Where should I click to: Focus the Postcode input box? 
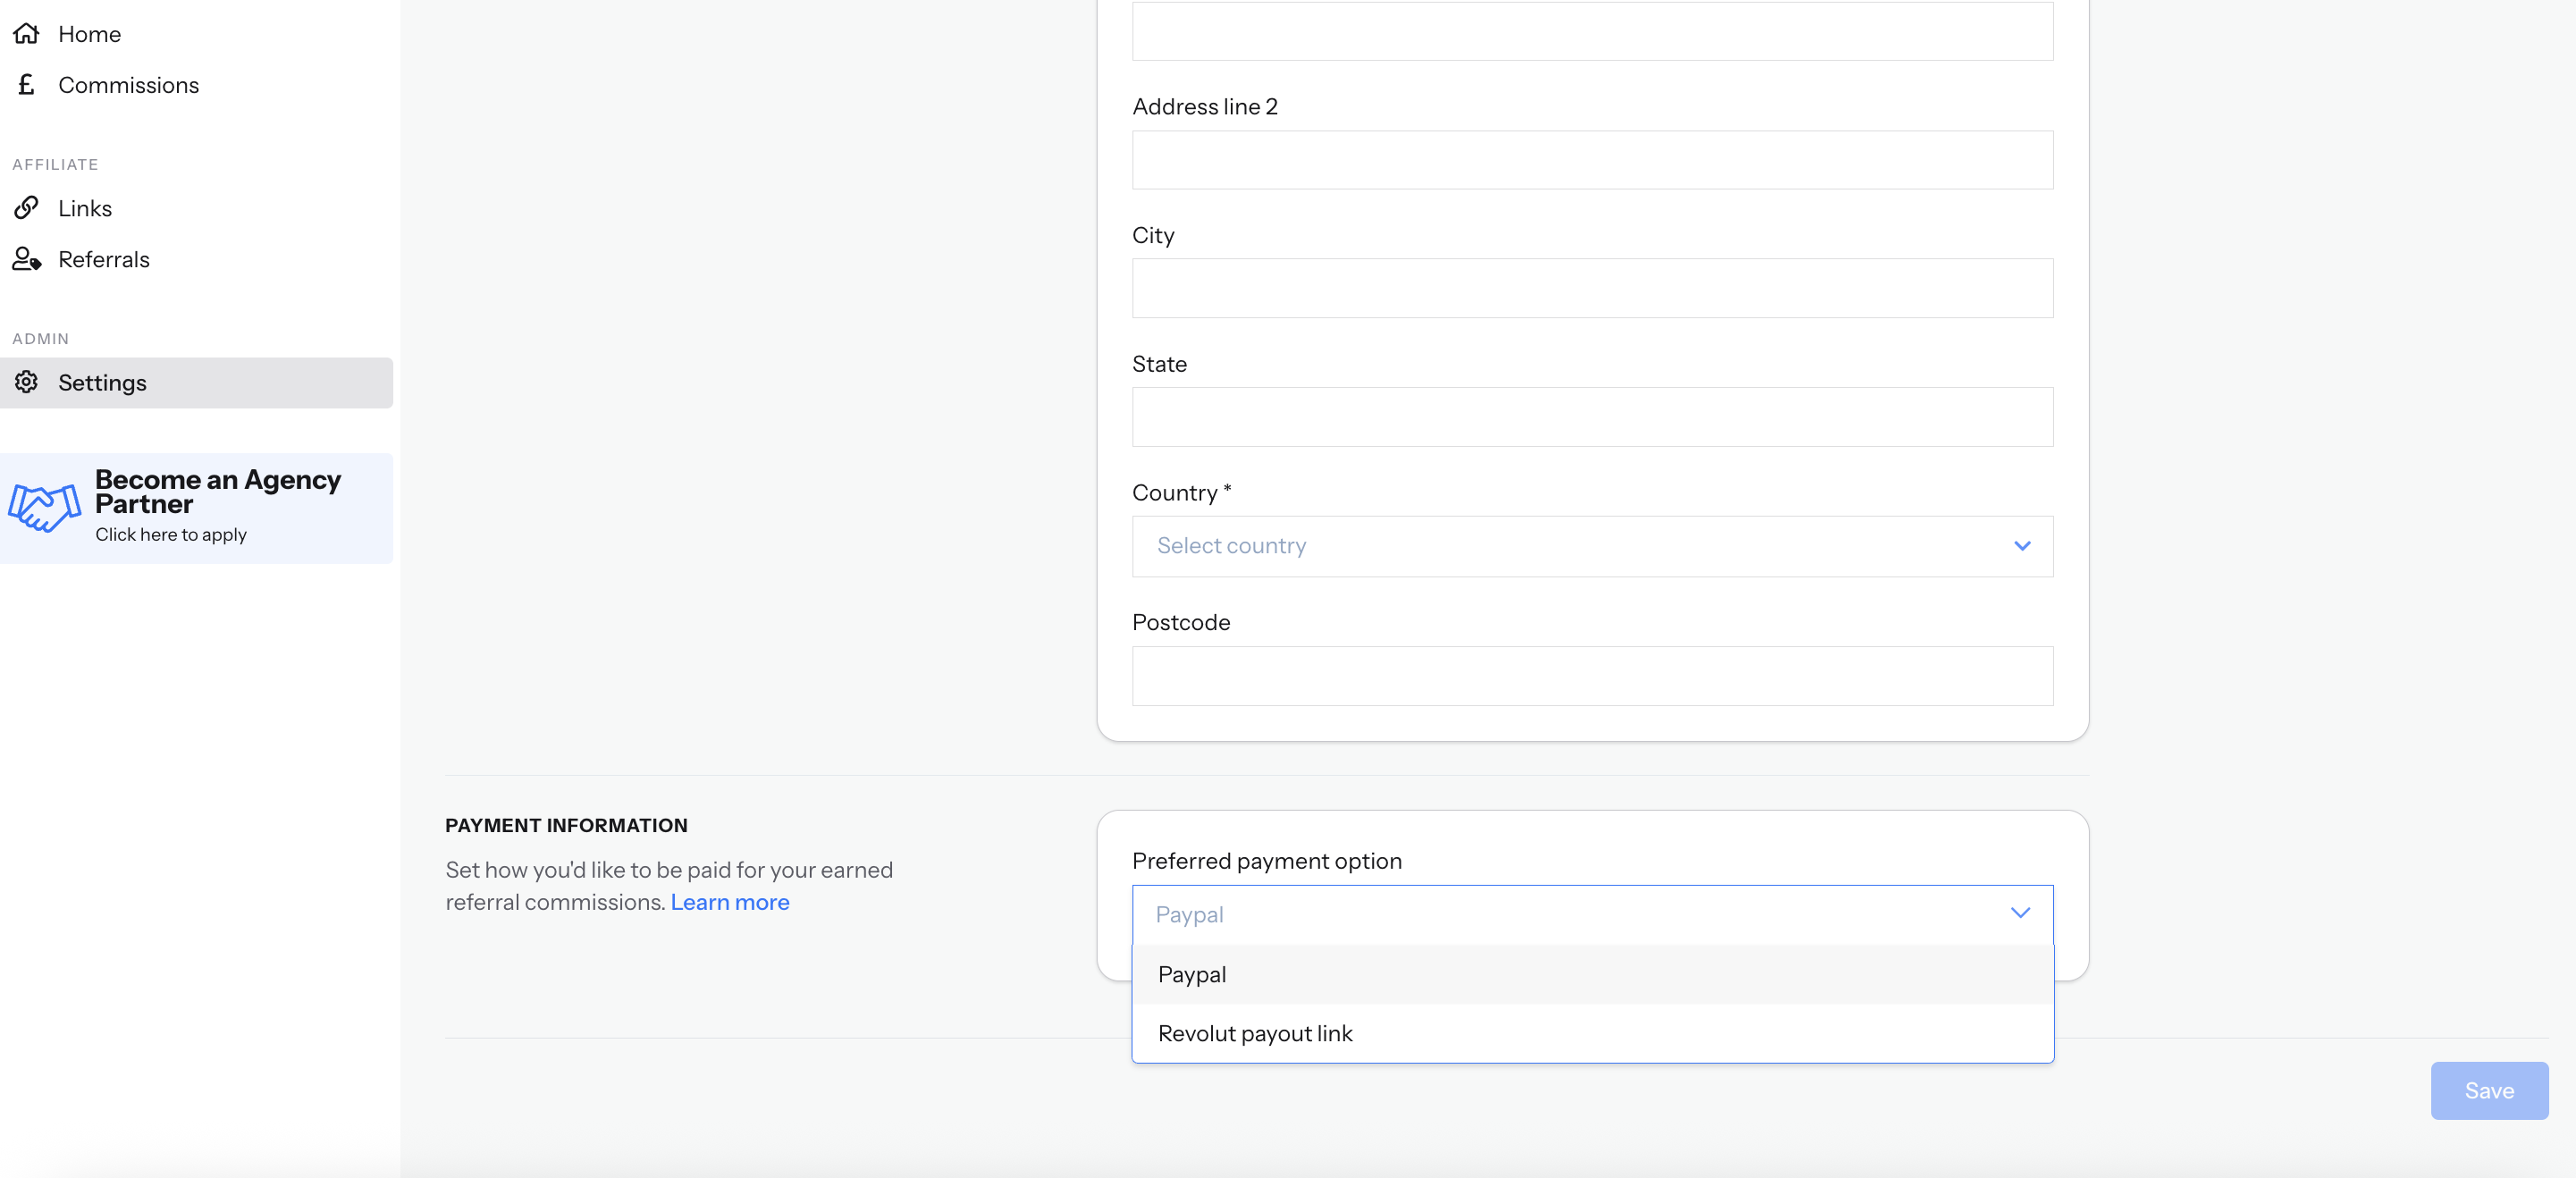[1591, 676]
